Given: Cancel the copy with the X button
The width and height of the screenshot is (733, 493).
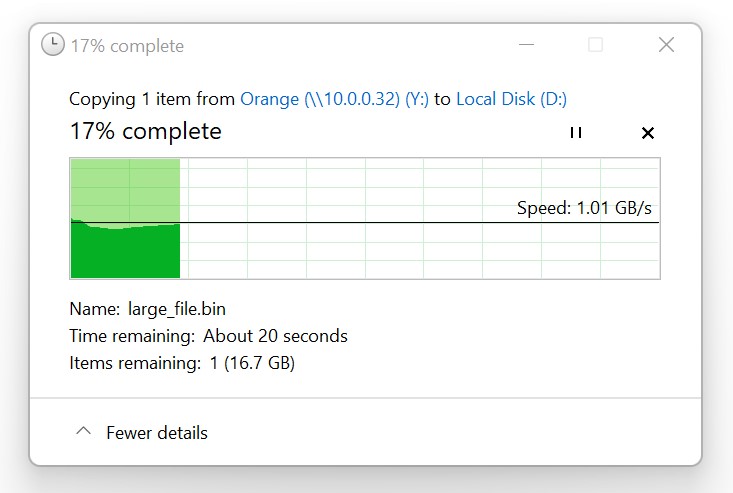Looking at the screenshot, I should 648,133.
